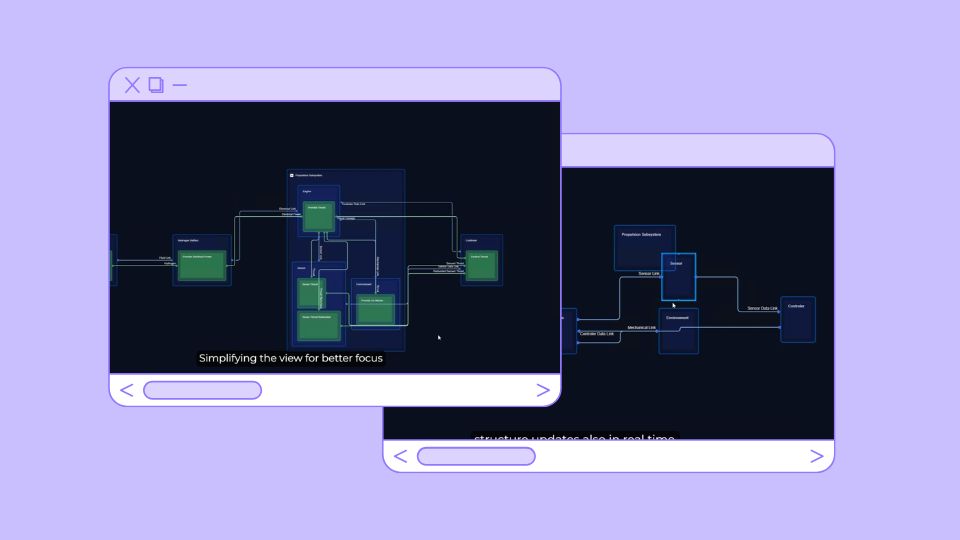Click the Mechanical Link connection label

tap(641, 327)
